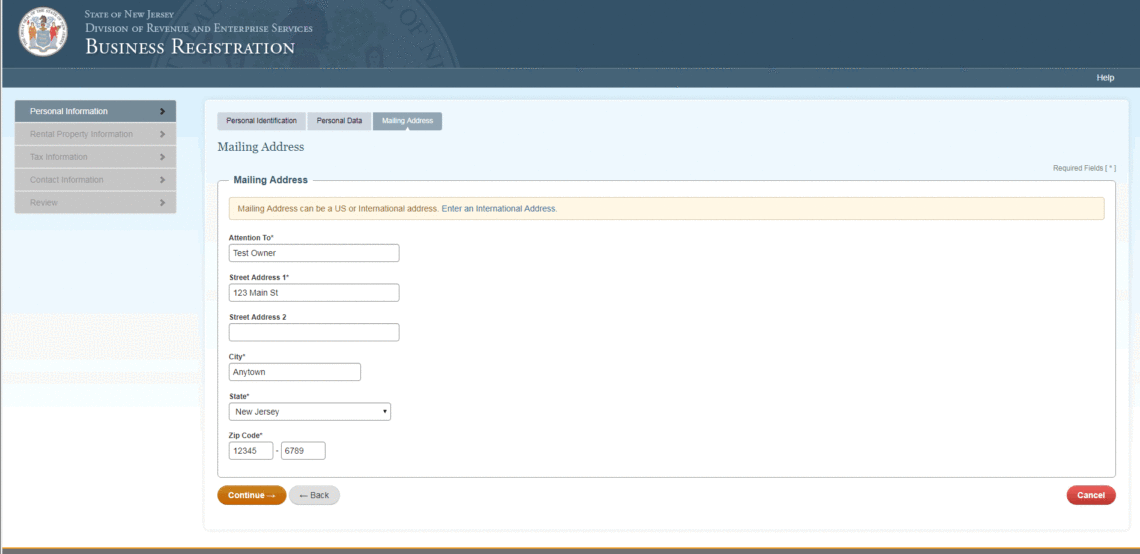Select Review sidebar item
The width and height of the screenshot is (1140, 554).
95,202
